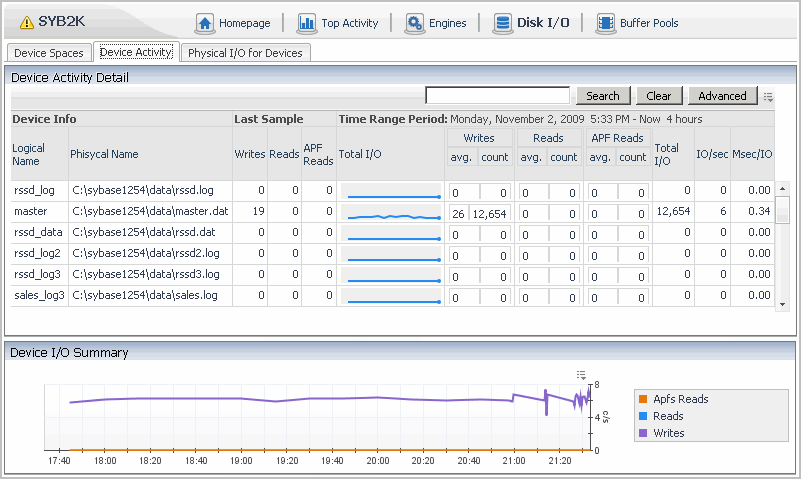801x479 pixels.
Task: Switch to the Device Spaces tab
Action: (50, 53)
